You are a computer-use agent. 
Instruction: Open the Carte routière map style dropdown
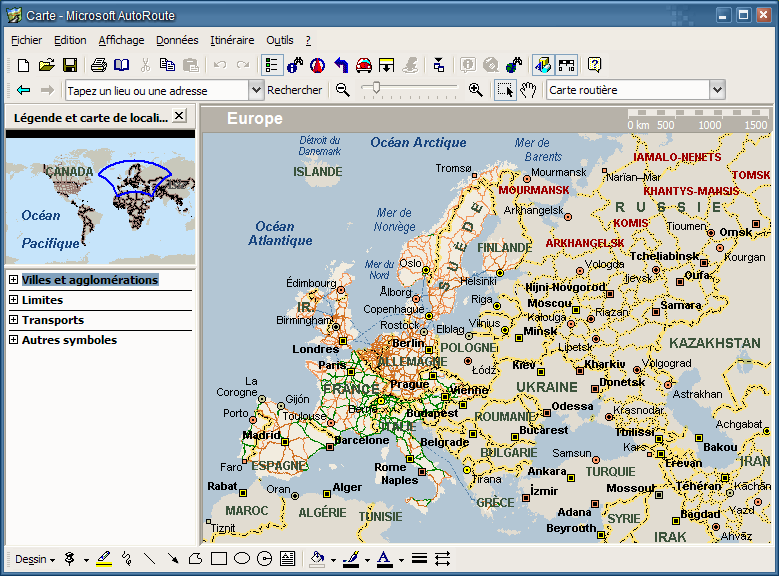click(x=716, y=90)
